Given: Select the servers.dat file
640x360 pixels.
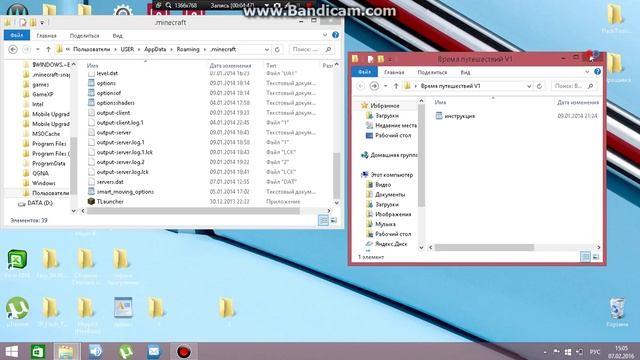Looking at the screenshot, I should 110,182.
